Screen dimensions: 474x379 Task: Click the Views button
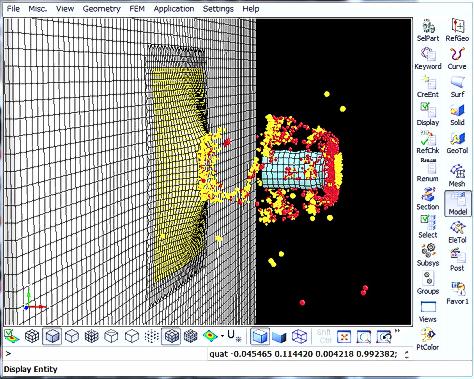coord(428,312)
